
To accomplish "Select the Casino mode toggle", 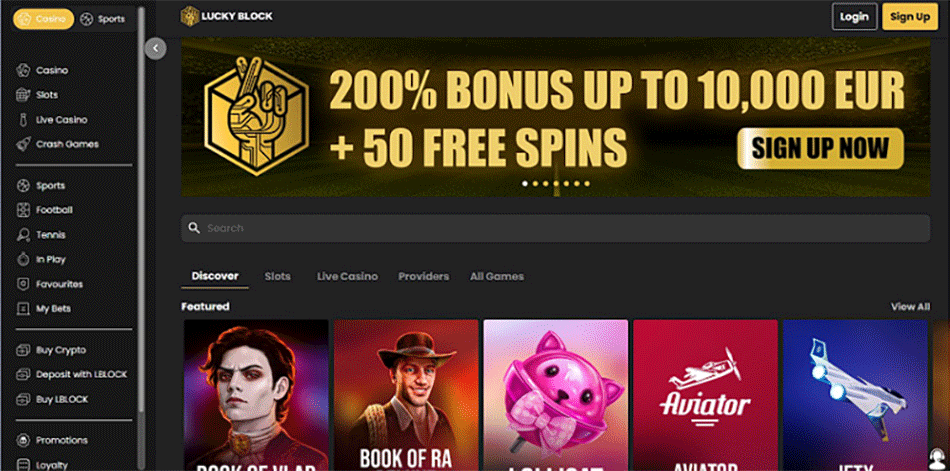I will point(44,19).
